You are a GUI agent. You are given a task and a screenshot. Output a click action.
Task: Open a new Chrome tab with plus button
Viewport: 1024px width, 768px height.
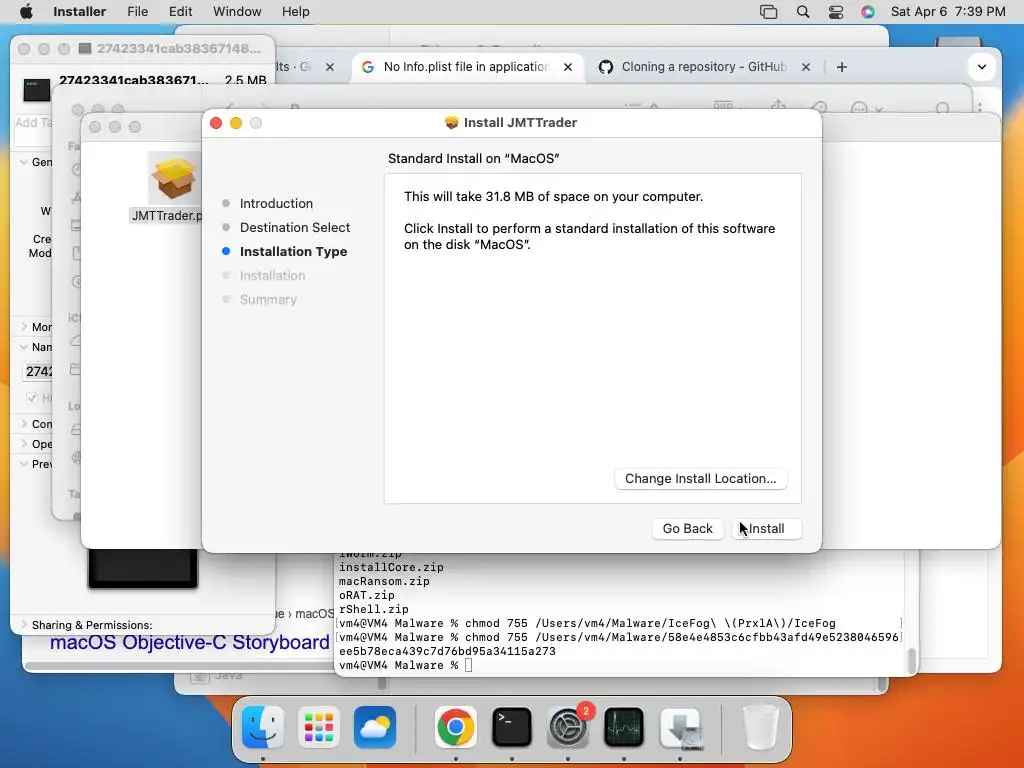[842, 67]
